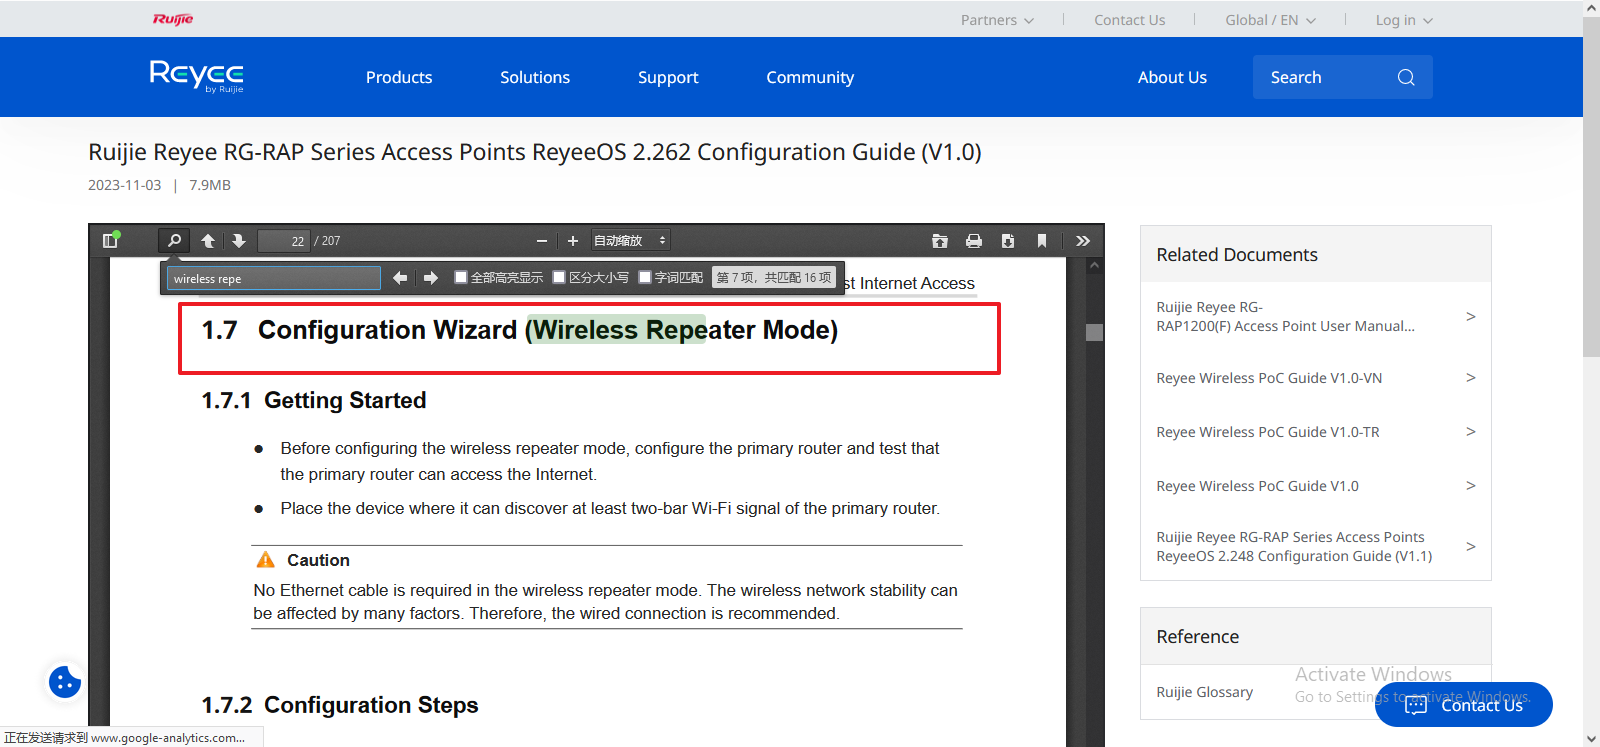Viewport: 1600px width, 747px height.
Task: Open Reyee Wireless PoC Guide V1.0-TR link
Action: 1268,432
